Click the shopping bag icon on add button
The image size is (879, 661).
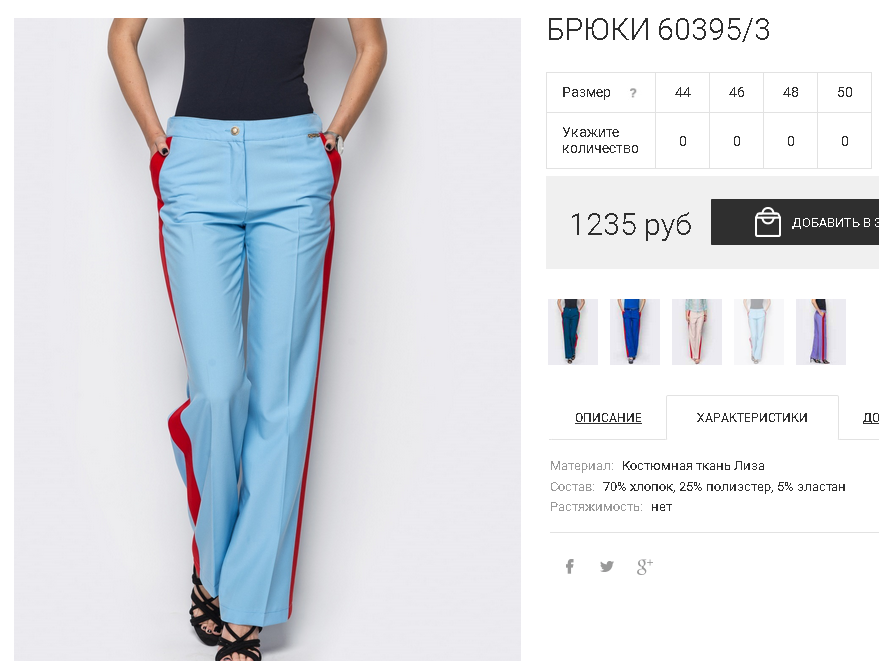(767, 222)
